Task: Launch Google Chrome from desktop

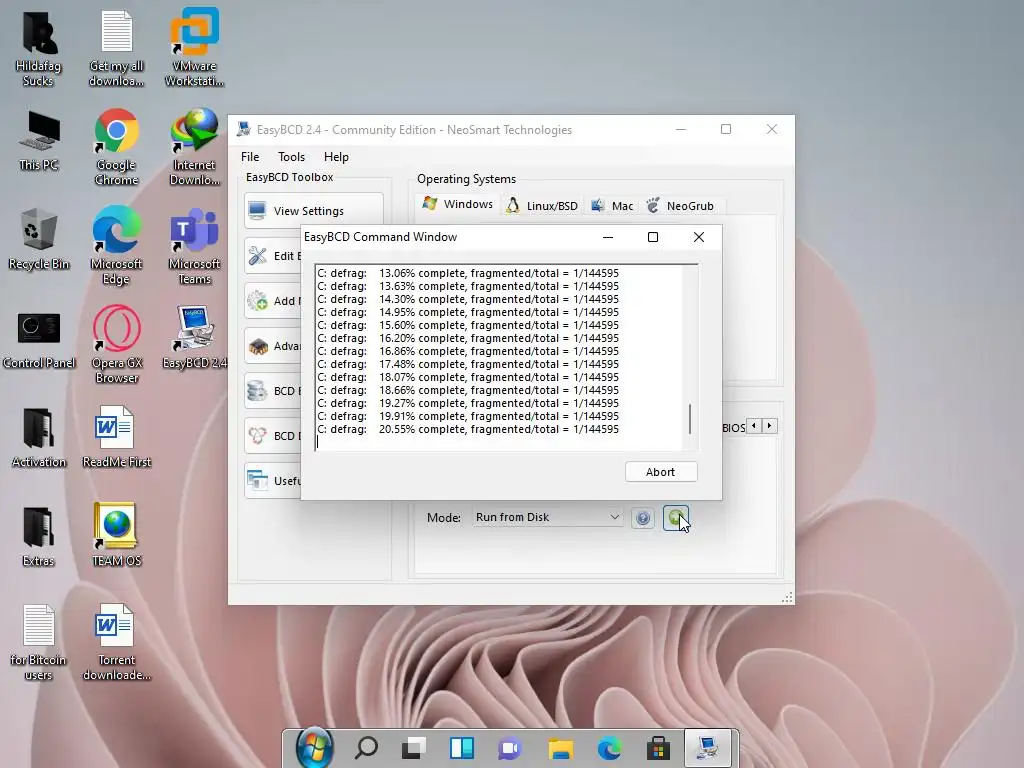Action: coord(116,148)
